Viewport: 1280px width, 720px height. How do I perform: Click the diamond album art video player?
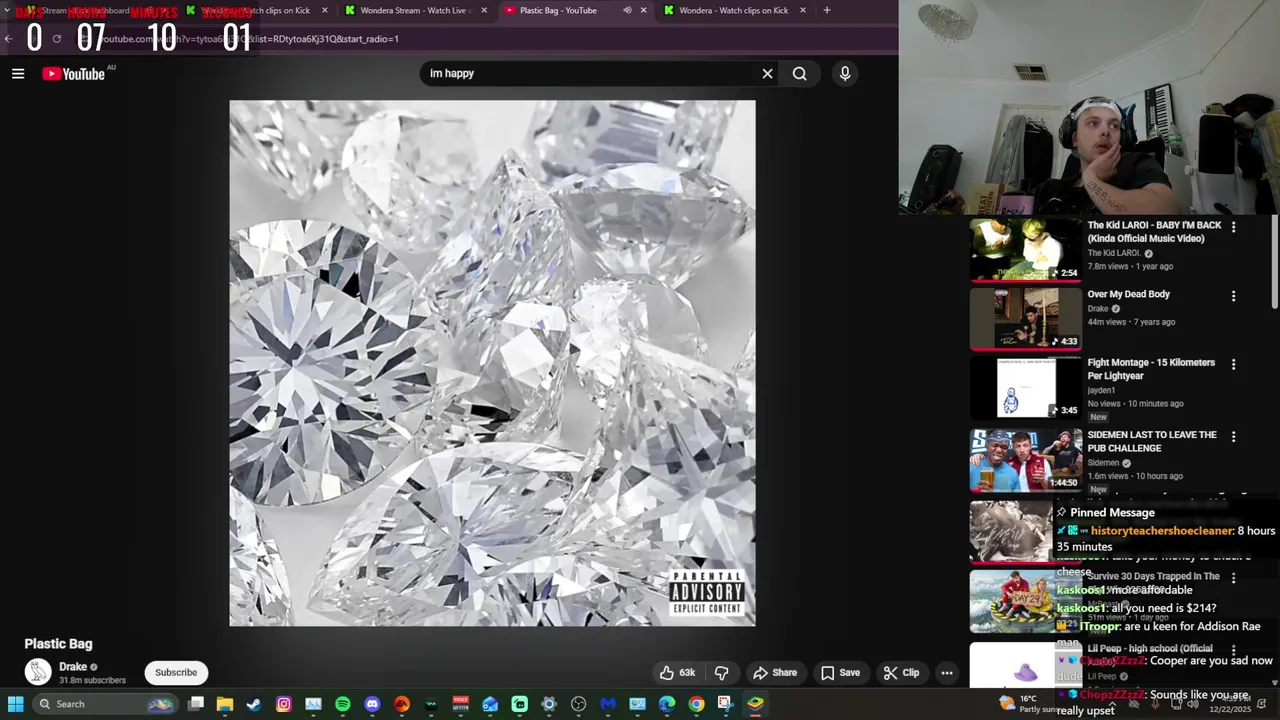coord(492,363)
